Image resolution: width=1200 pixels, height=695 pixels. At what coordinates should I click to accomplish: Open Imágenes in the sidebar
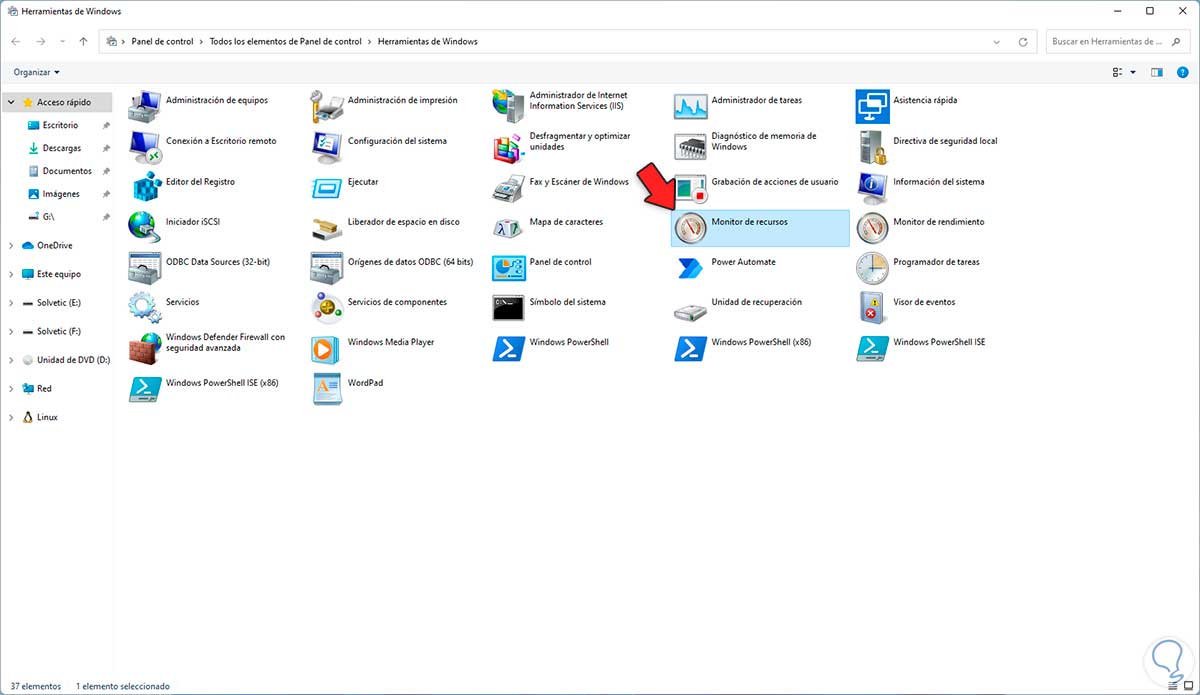click(x=61, y=194)
